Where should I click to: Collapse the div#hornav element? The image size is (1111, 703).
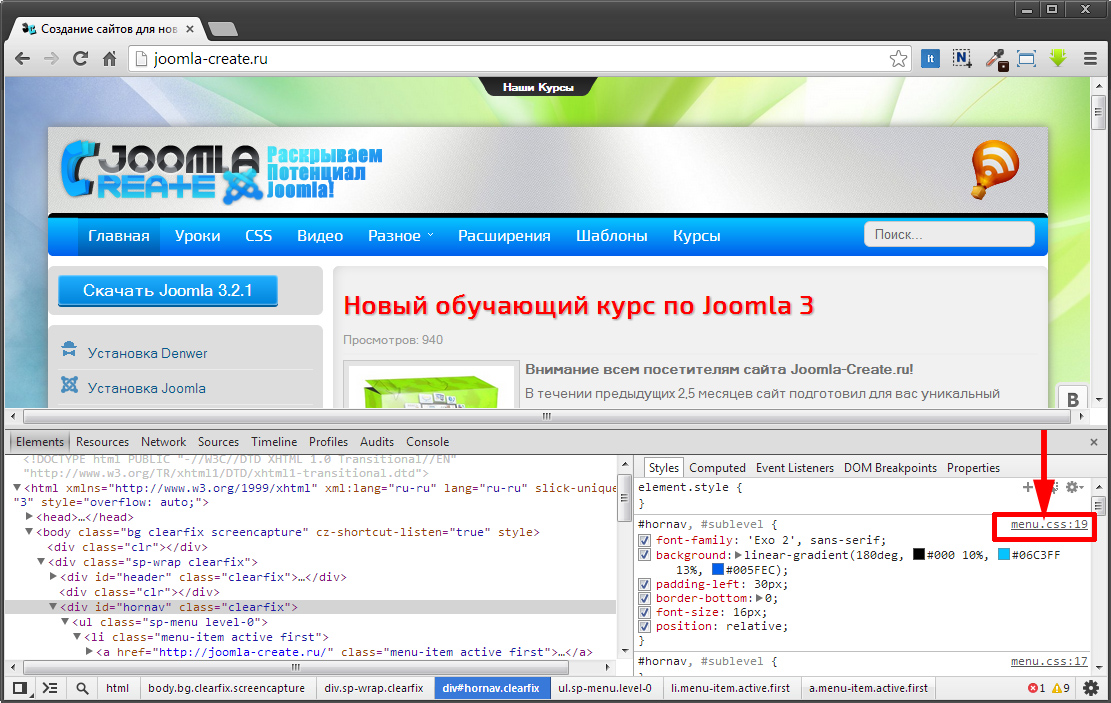pos(54,607)
